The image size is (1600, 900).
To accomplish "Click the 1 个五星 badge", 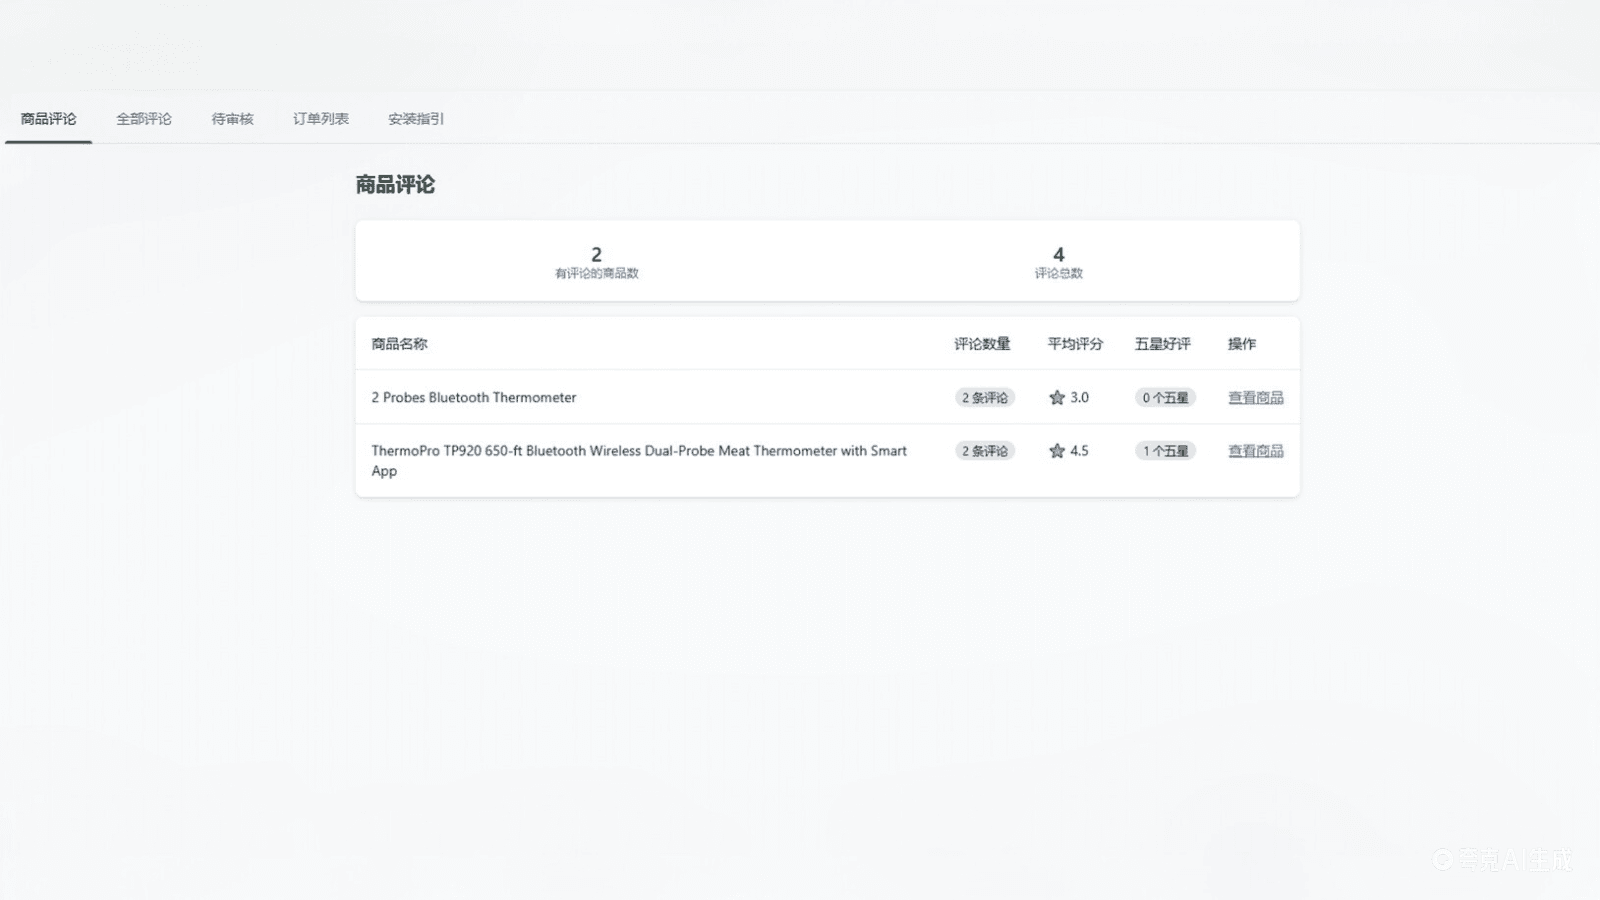I will point(1166,451).
